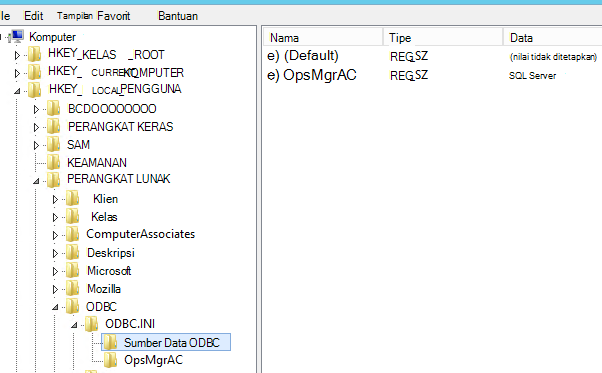Click the KEAMANAN folder icon

click(53, 162)
